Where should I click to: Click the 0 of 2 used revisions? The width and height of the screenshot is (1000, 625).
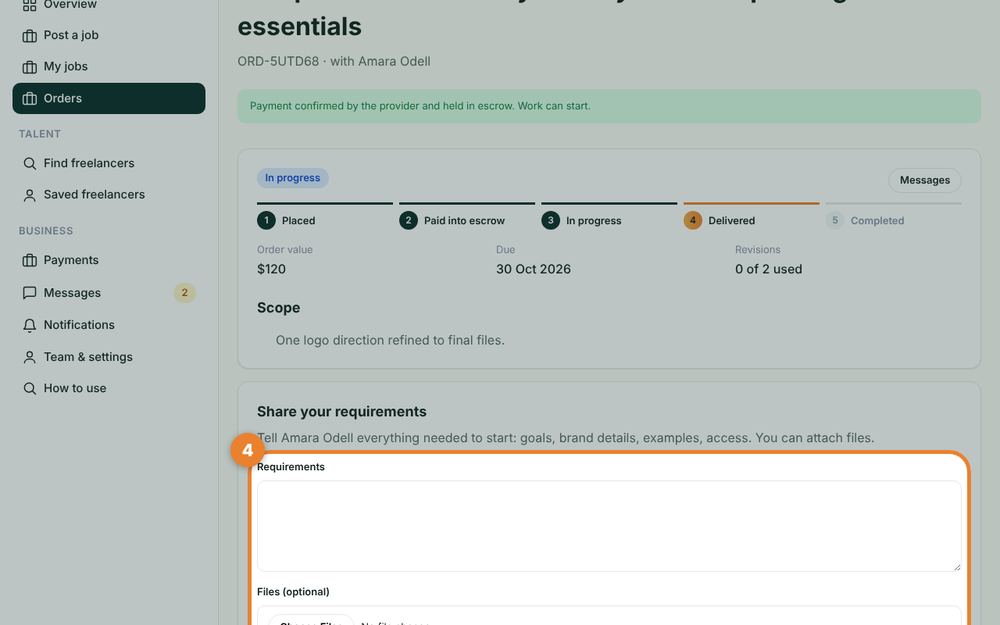768,269
